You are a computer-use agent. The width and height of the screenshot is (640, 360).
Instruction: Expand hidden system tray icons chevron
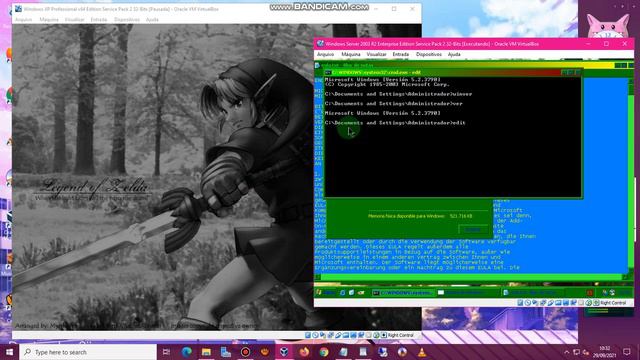pyautogui.click(x=567, y=352)
